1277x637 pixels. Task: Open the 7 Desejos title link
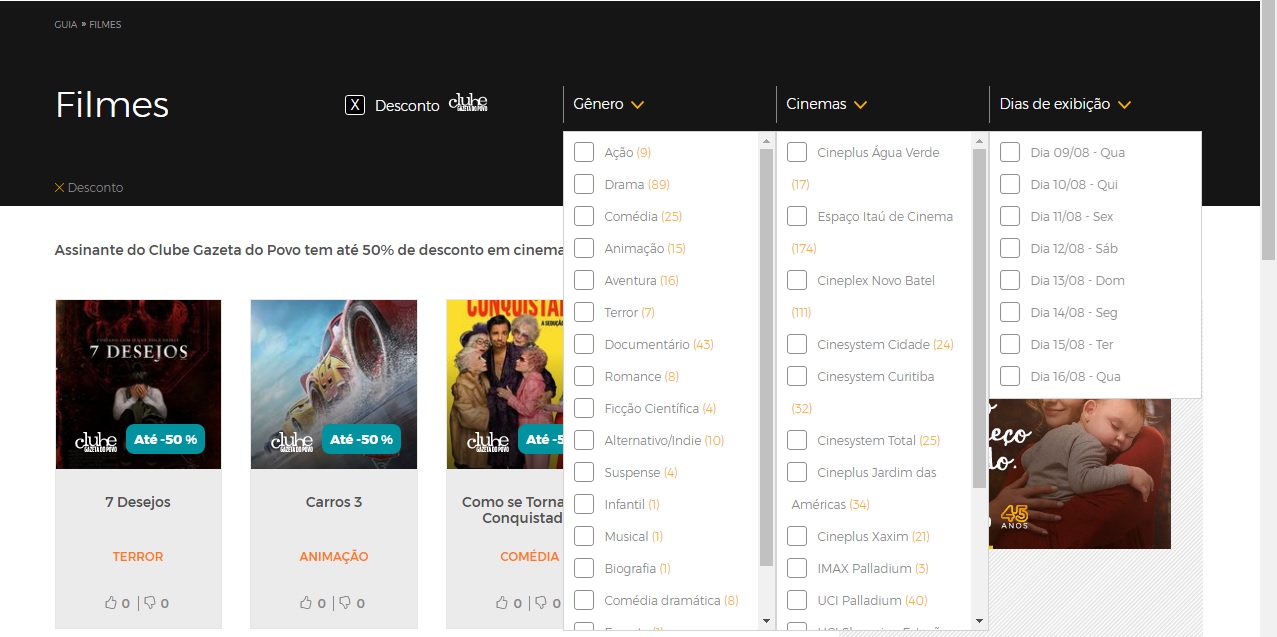tap(138, 502)
